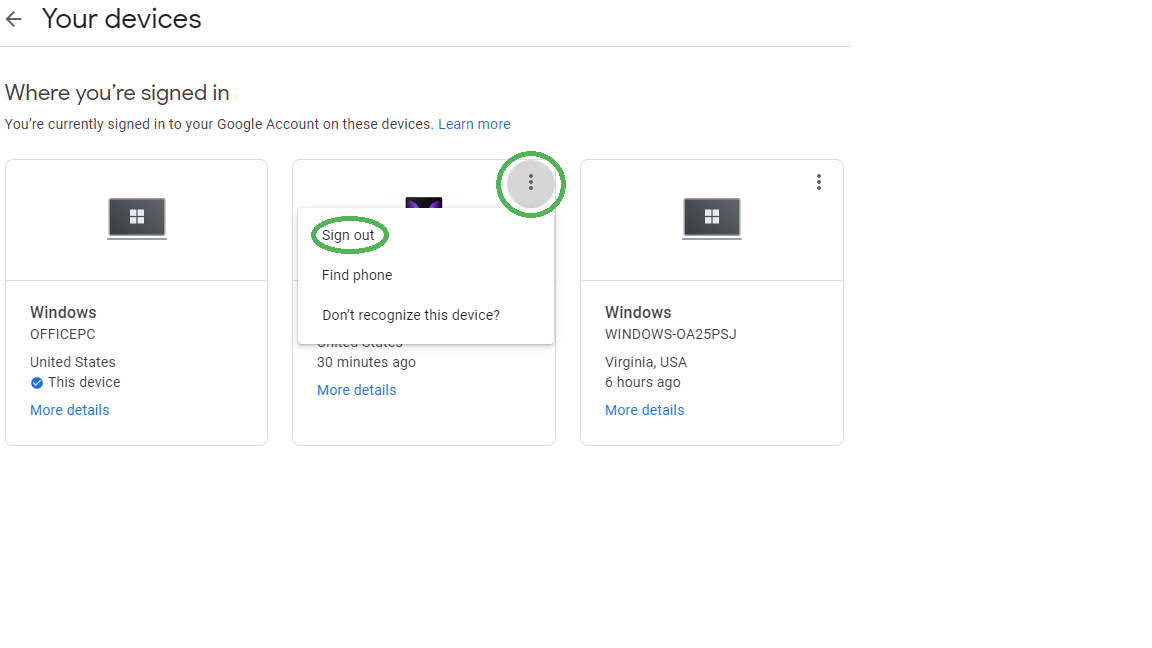
Task: Open the Learn more link
Action: tap(474, 124)
